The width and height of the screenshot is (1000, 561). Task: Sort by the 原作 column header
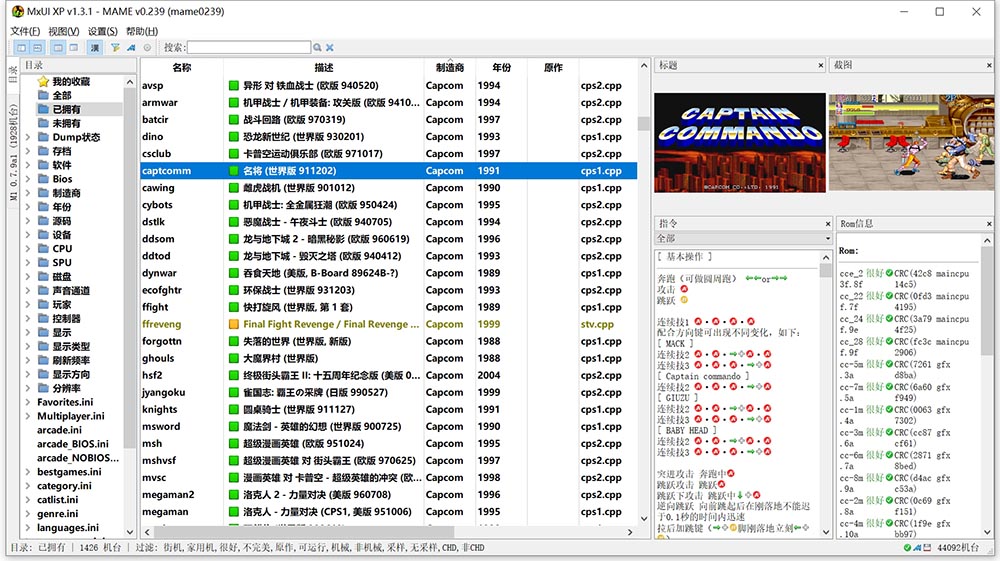click(x=553, y=68)
